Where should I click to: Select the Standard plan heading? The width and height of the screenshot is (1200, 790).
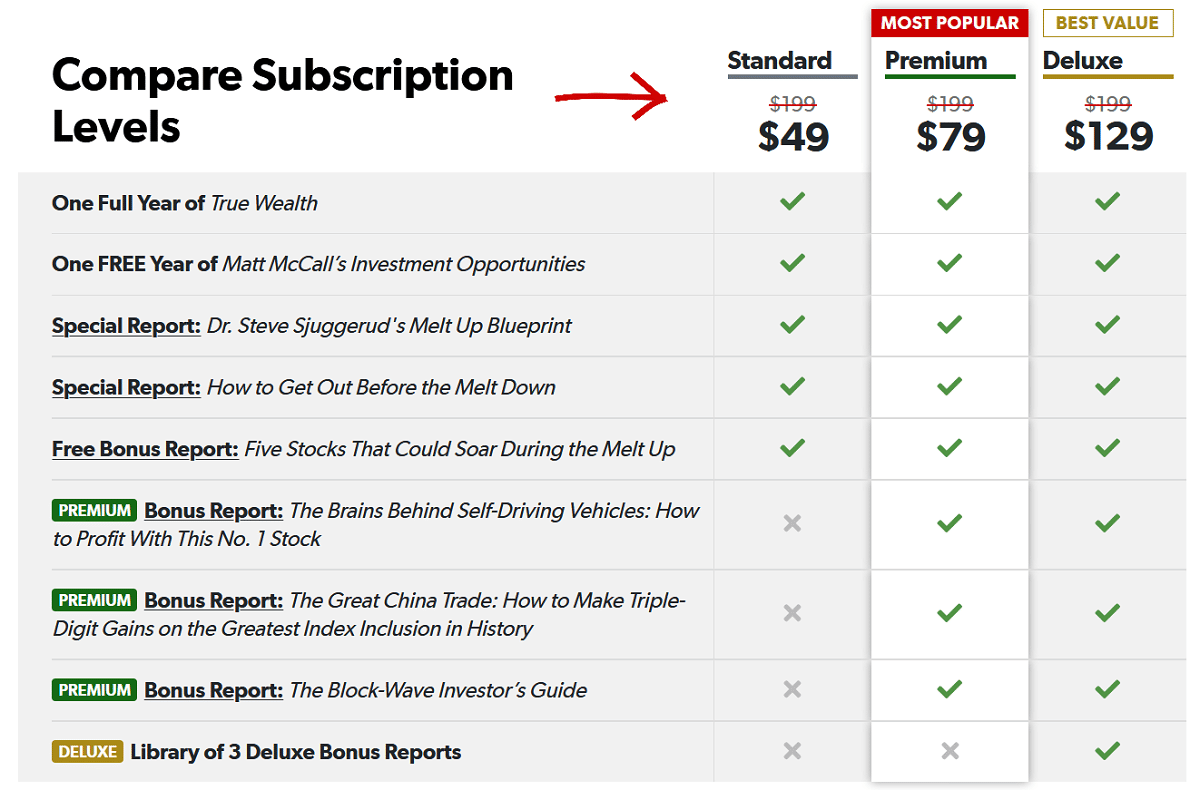[x=780, y=60]
